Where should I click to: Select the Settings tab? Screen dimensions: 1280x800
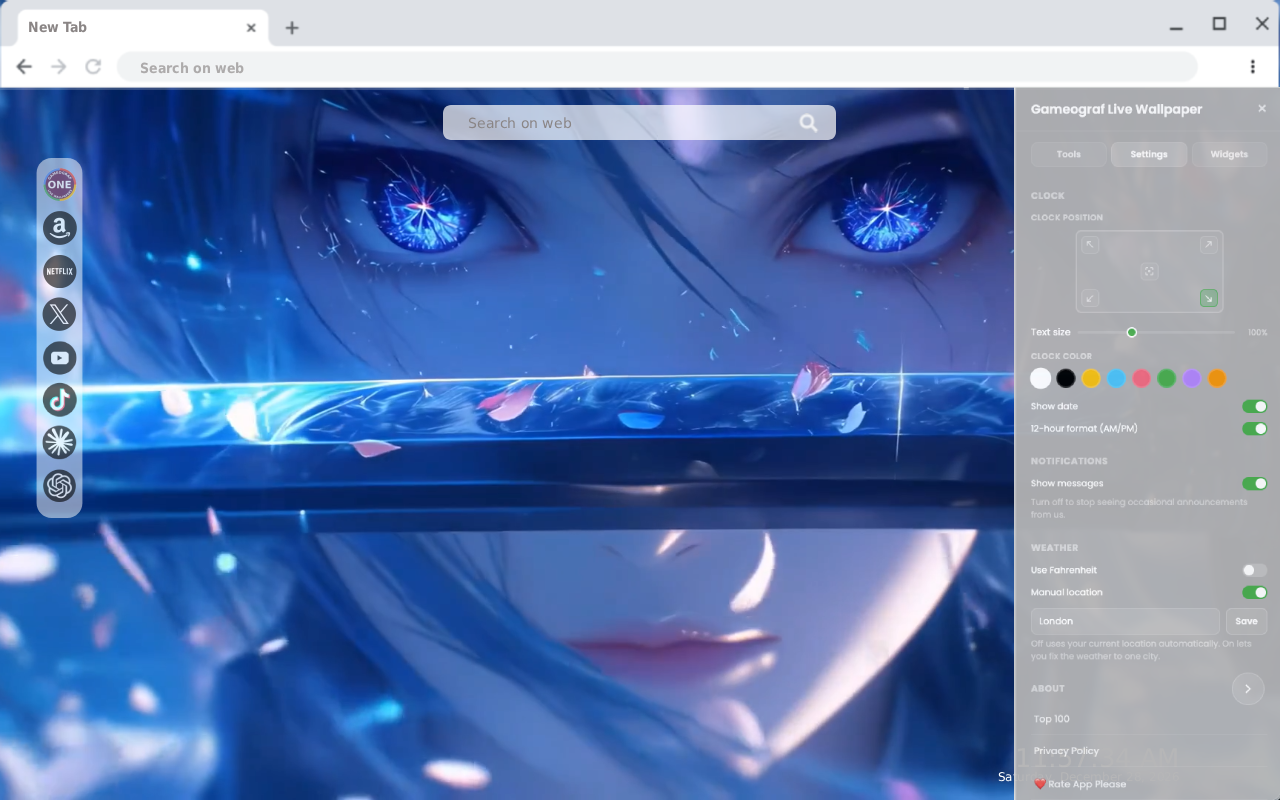pos(1149,154)
